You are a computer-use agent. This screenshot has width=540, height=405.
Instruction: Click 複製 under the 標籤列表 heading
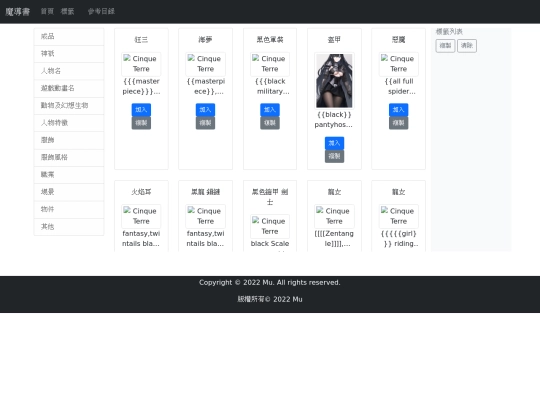point(445,46)
